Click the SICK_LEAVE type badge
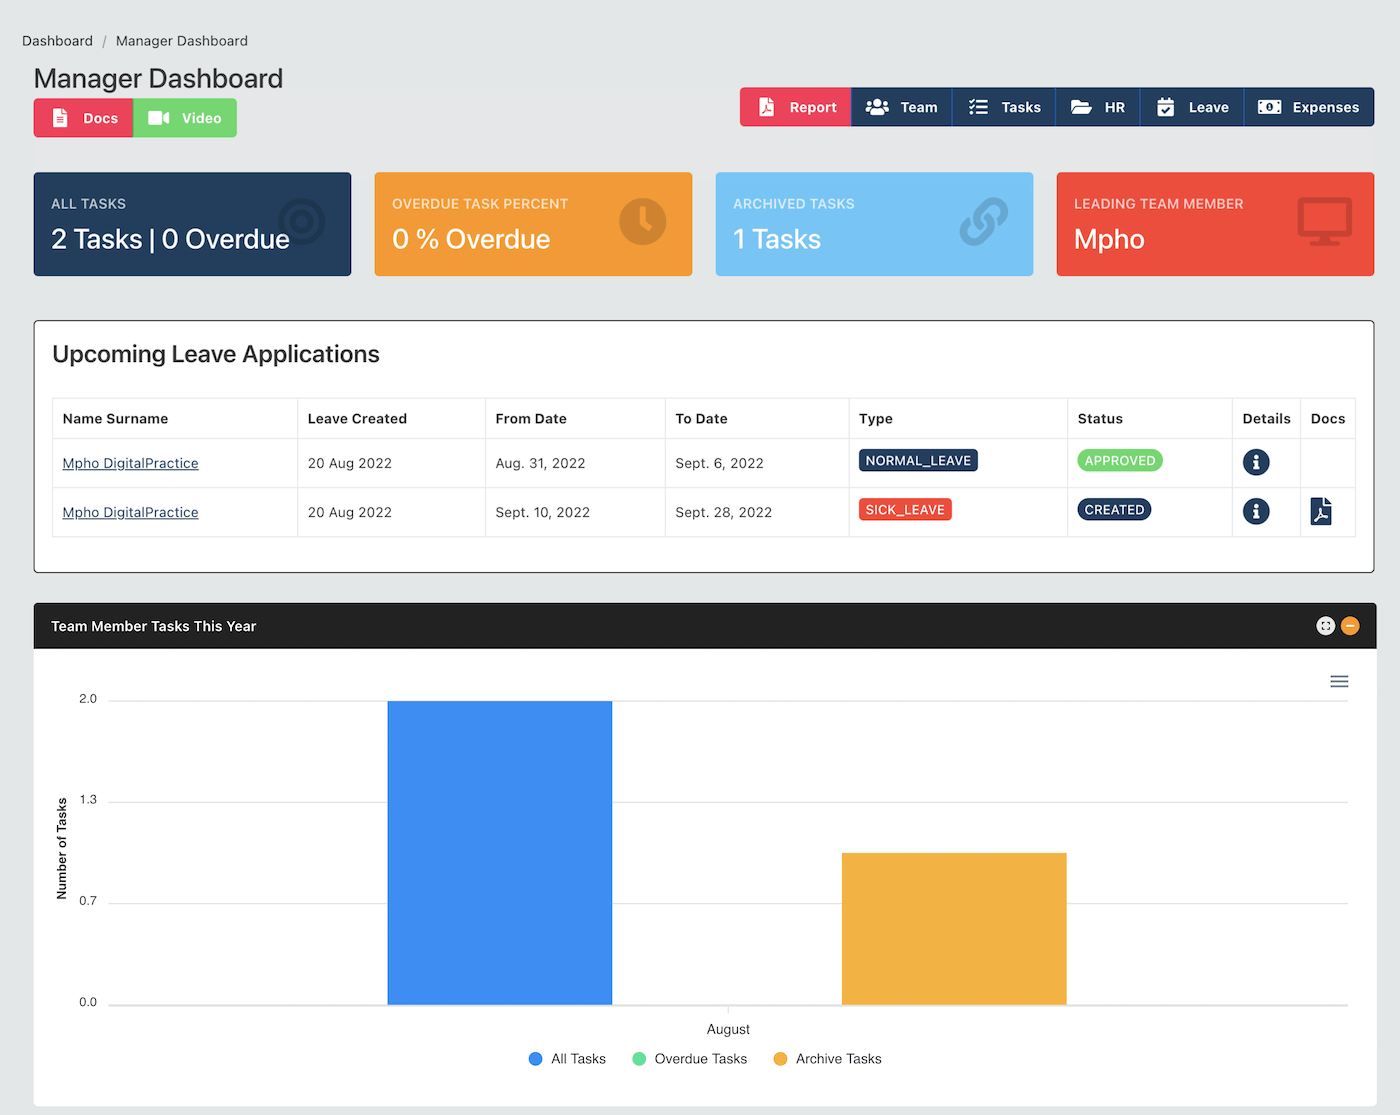1400x1115 pixels. tap(905, 509)
